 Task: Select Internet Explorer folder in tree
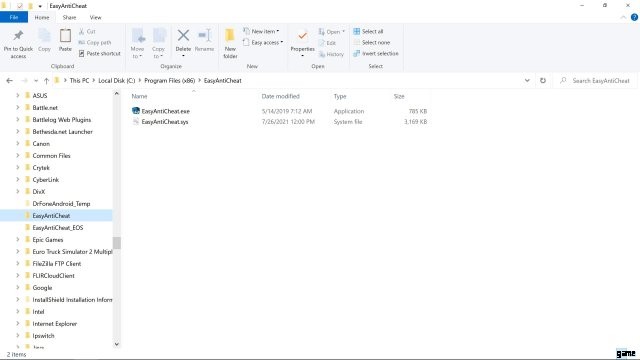[55, 324]
